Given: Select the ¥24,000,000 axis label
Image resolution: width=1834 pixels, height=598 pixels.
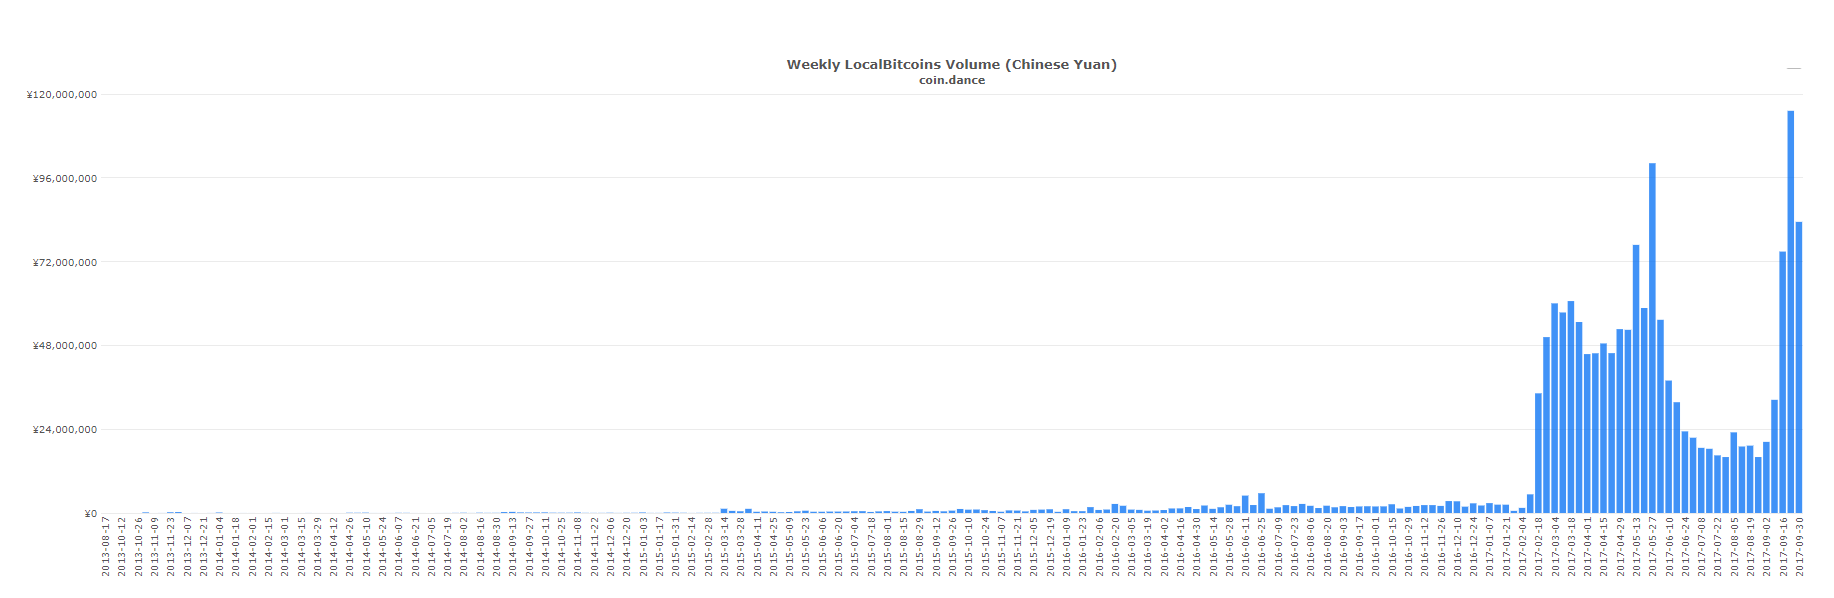Looking at the screenshot, I should click(x=65, y=430).
